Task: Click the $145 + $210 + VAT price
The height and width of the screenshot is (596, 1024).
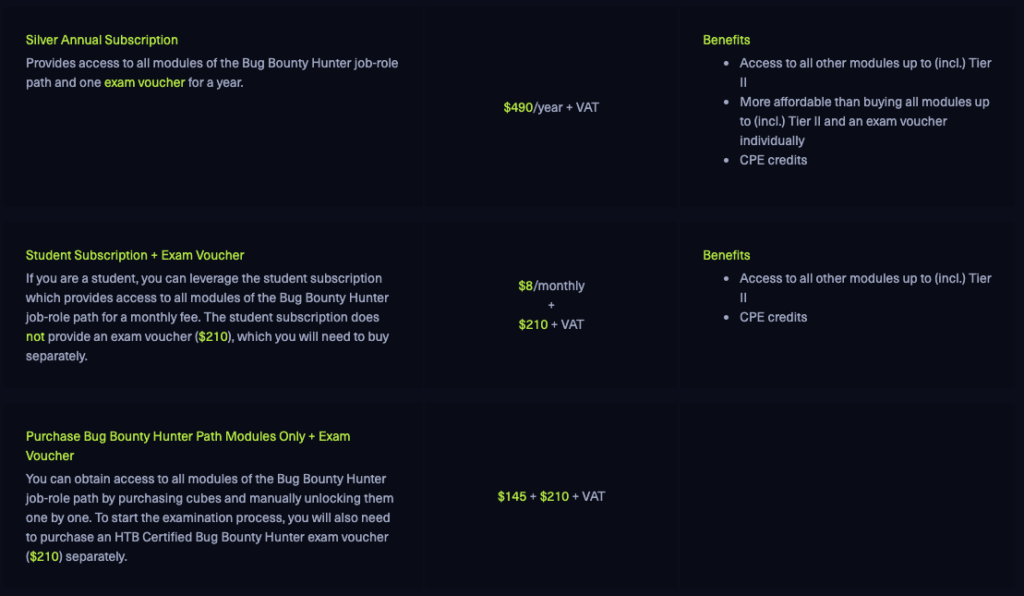Action: click(x=551, y=496)
